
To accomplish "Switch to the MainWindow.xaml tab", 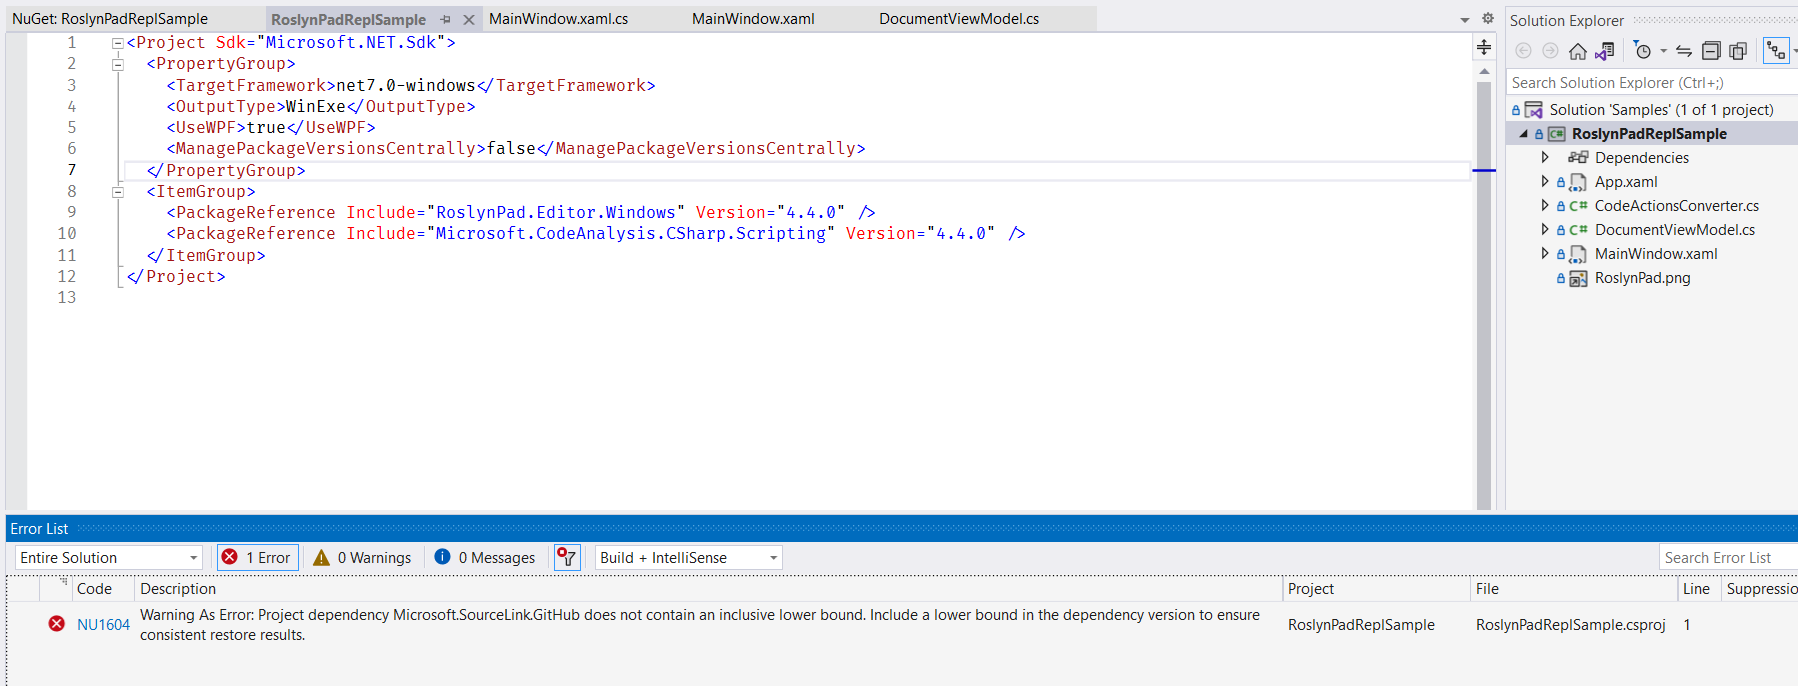I will [753, 19].
